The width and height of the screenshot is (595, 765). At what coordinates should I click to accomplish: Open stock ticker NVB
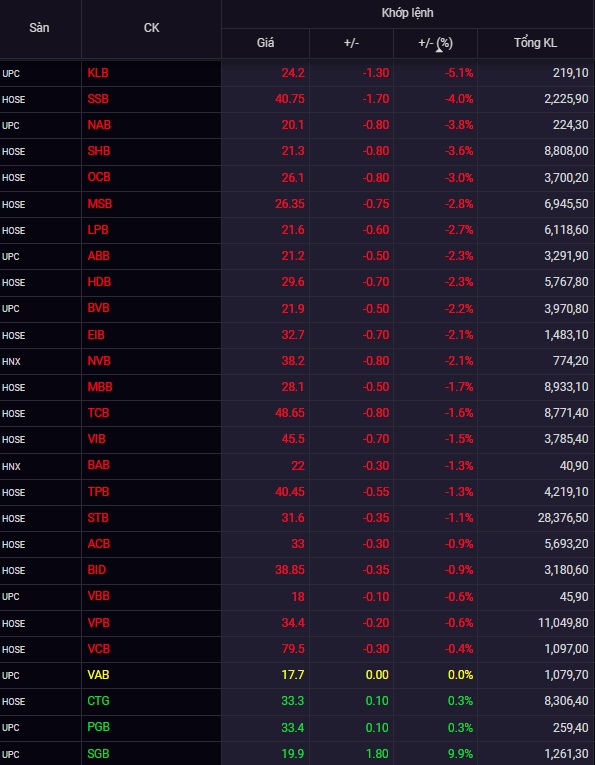point(99,361)
